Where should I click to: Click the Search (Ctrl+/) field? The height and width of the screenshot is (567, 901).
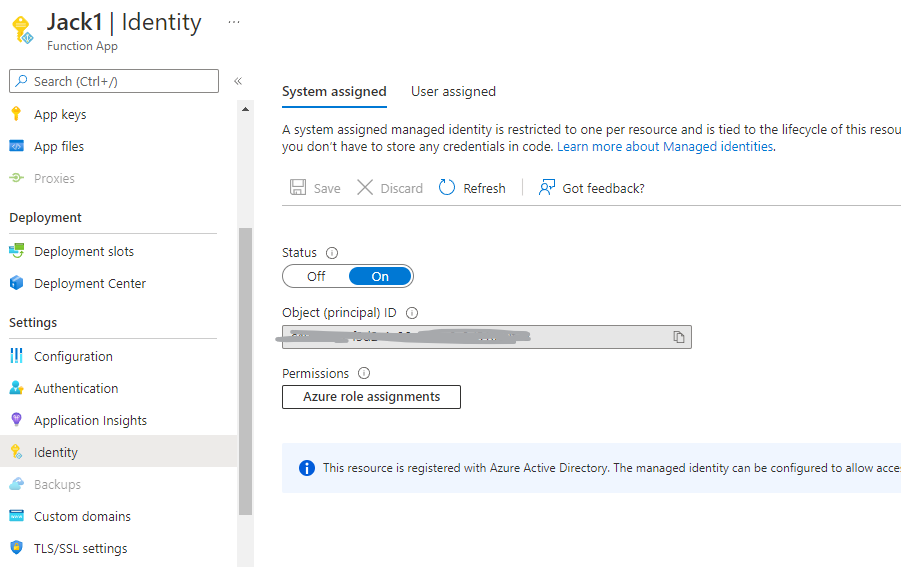(x=114, y=81)
